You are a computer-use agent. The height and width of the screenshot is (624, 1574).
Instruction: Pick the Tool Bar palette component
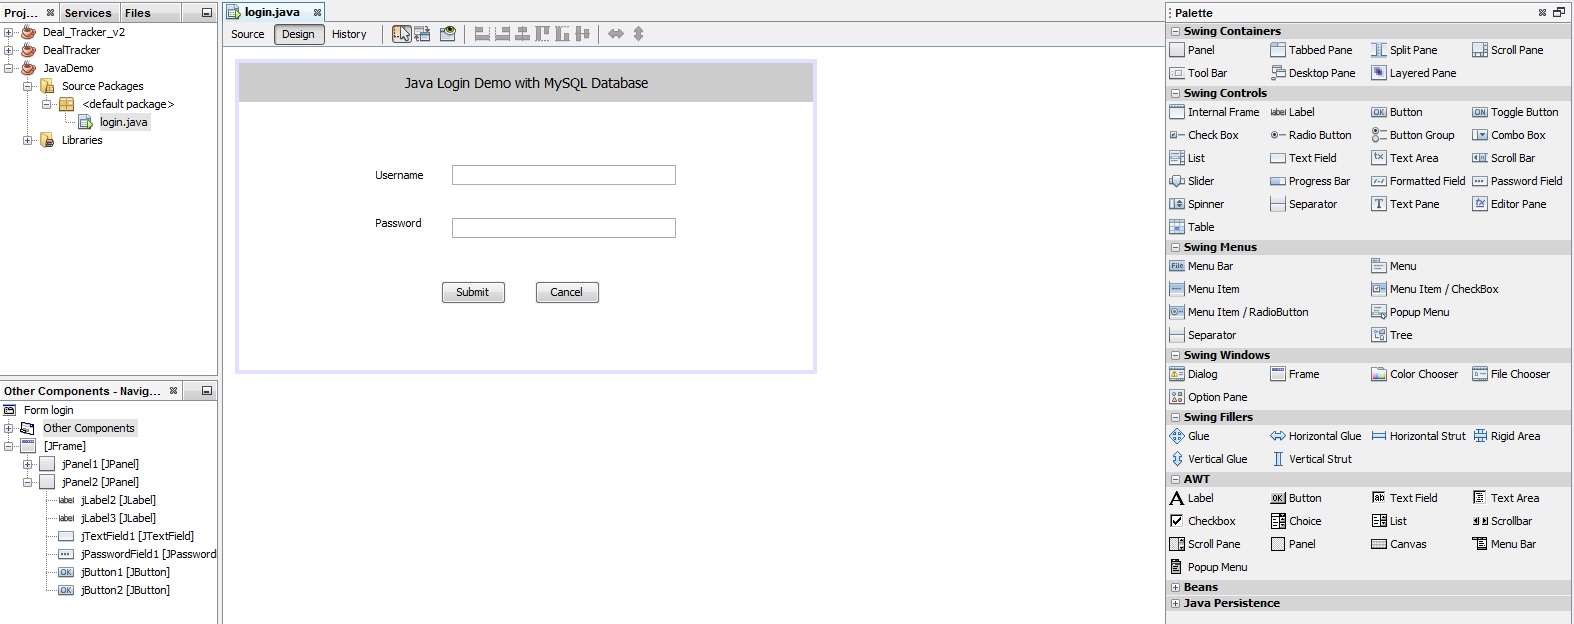click(1198, 73)
